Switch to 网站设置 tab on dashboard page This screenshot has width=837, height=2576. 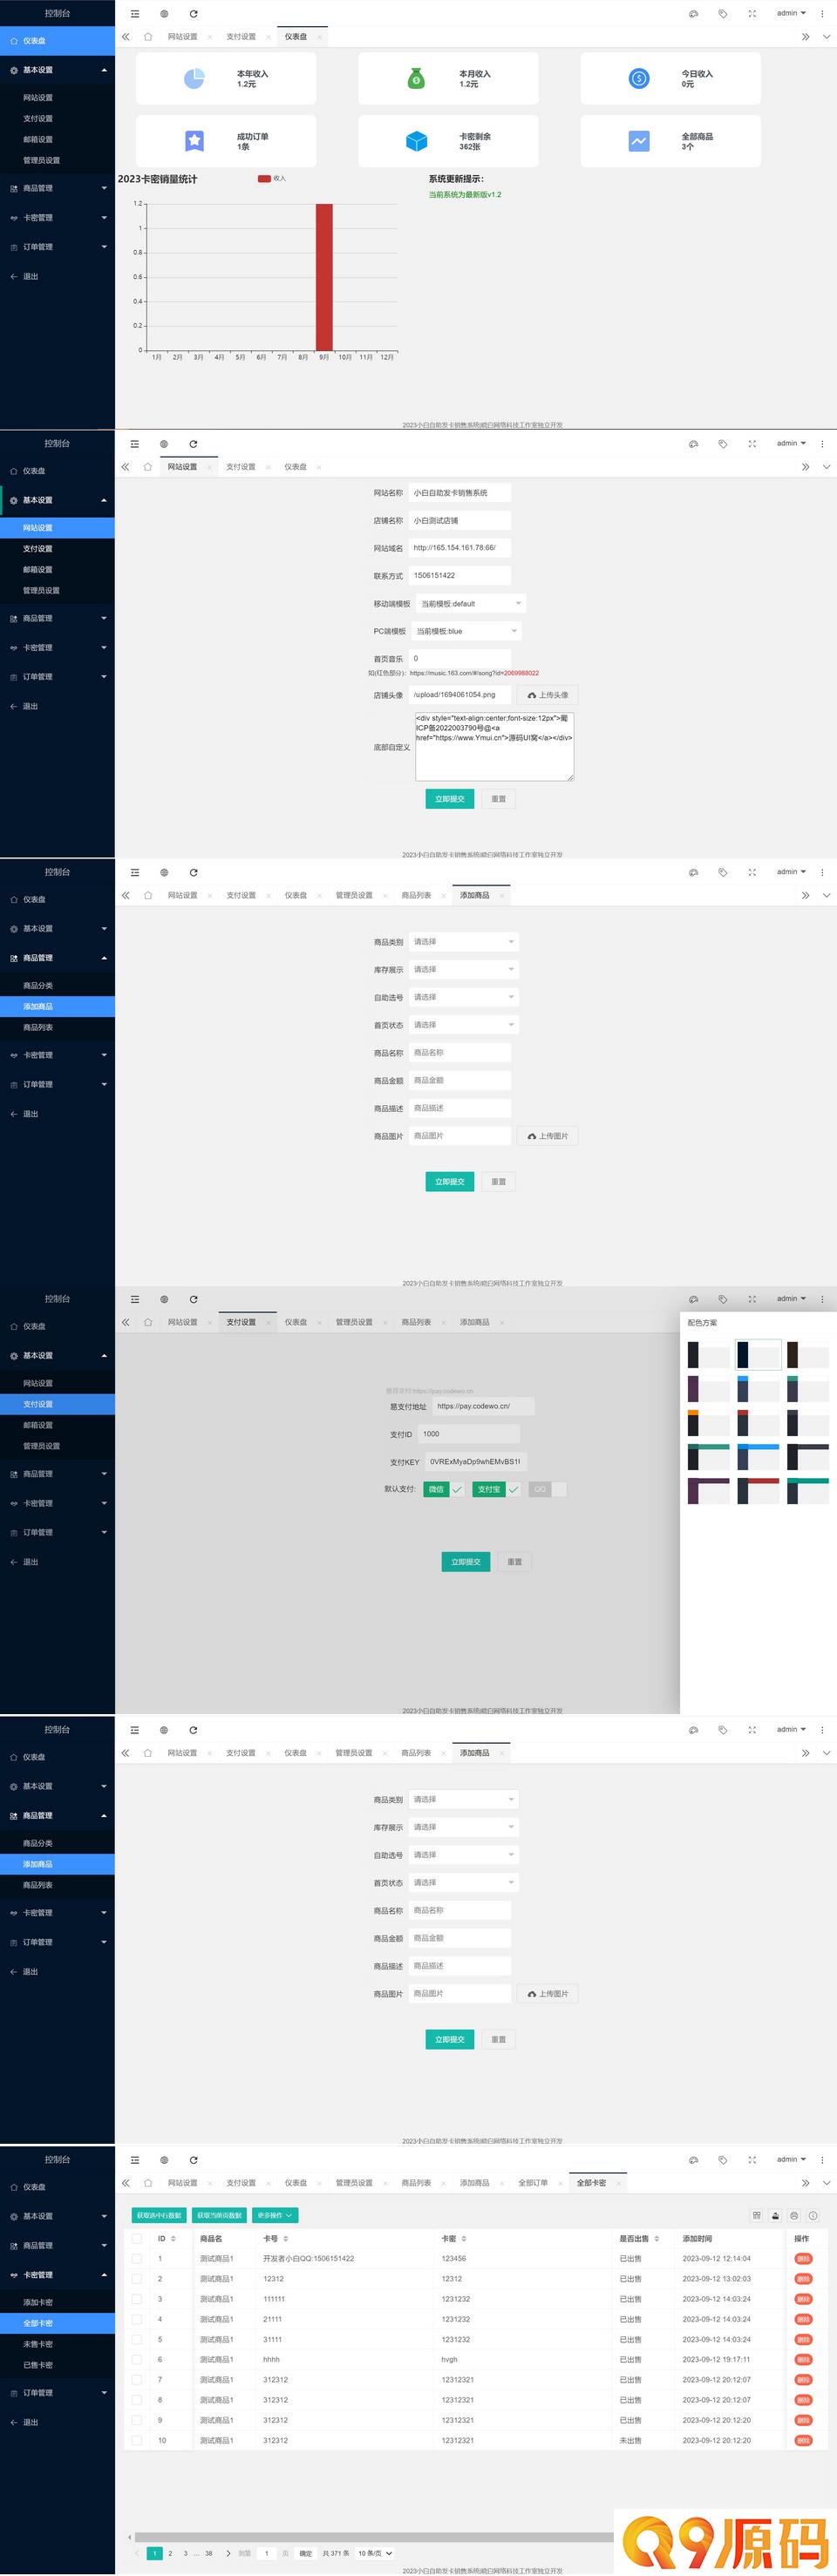coord(183,37)
